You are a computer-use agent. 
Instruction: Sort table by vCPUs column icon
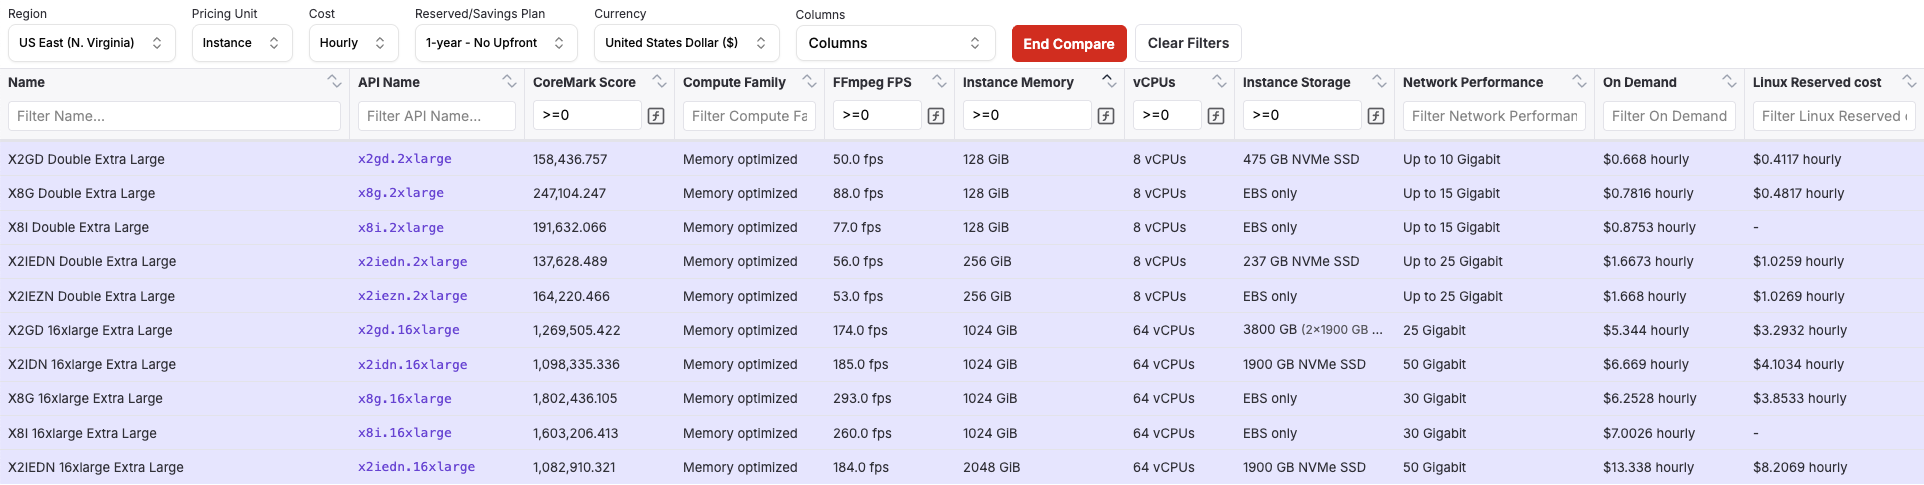tap(1219, 82)
